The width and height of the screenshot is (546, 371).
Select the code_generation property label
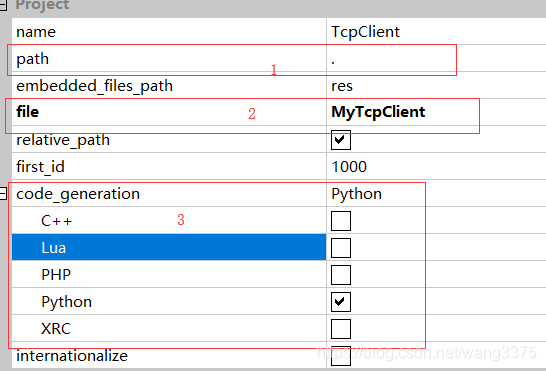pos(78,194)
